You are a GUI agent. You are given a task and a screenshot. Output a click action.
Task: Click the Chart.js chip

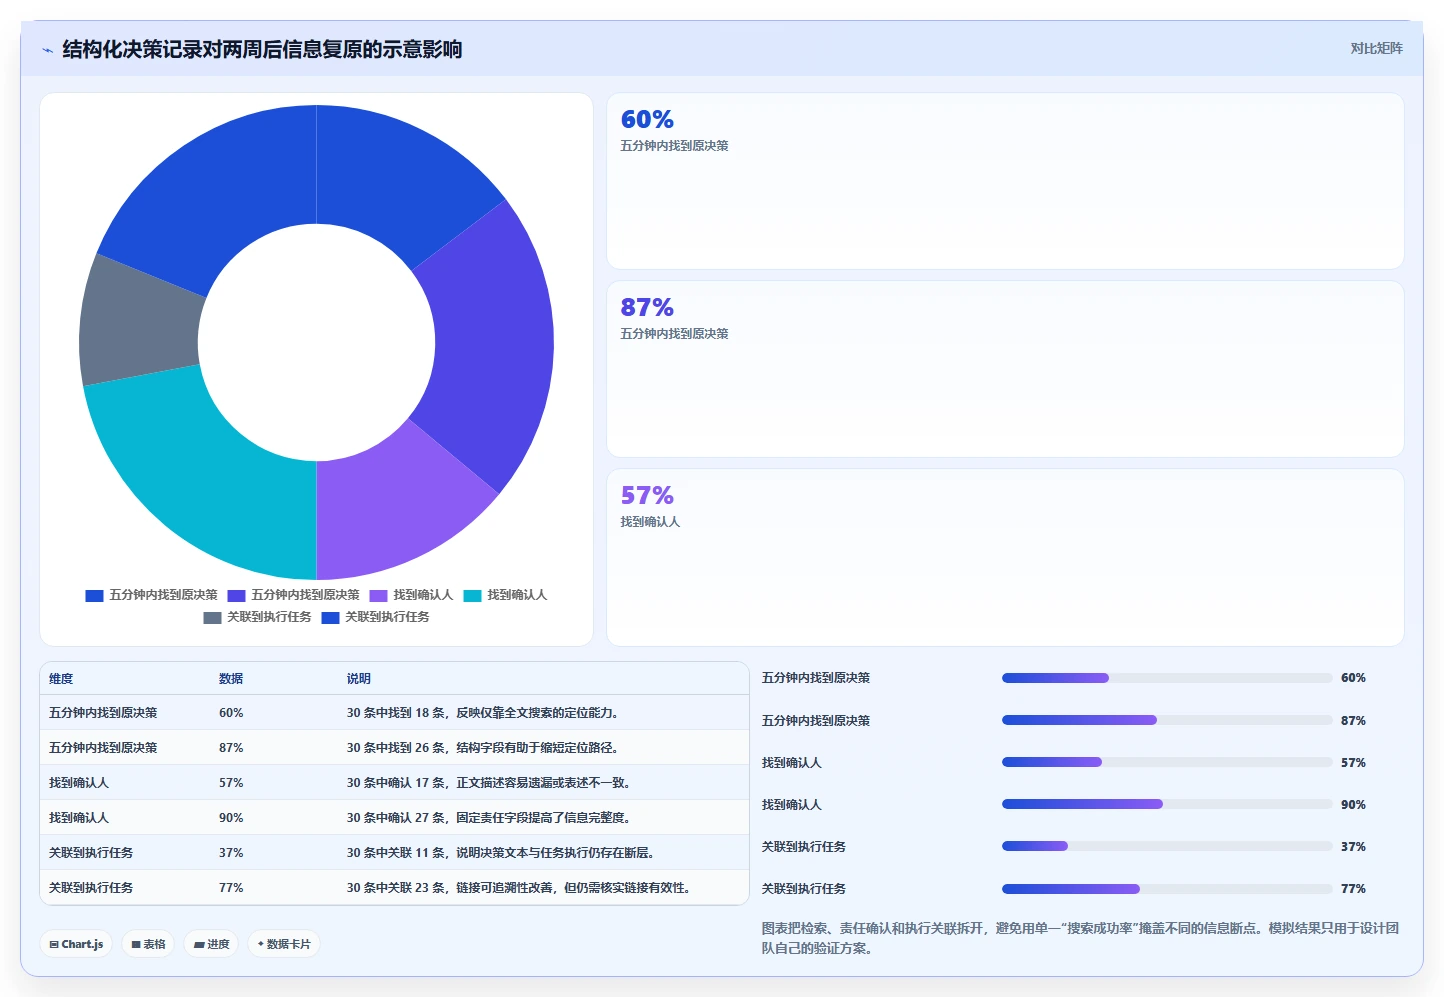[x=76, y=944]
